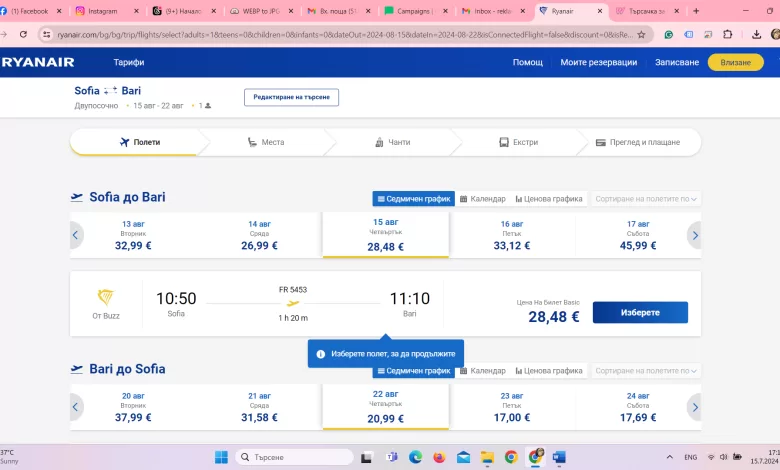View site information icon in address bar

[x=47, y=34]
